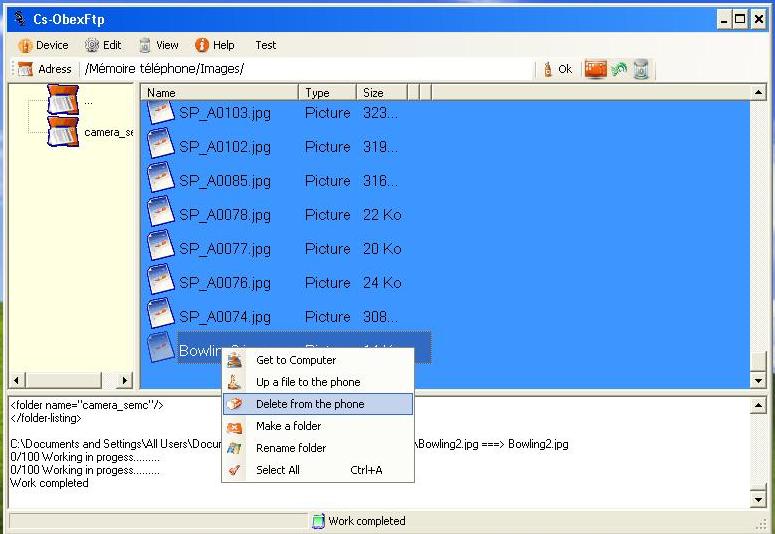The height and width of the screenshot is (534, 775).
Task: Click the green refresh icon beside Ok
Action: 619,69
